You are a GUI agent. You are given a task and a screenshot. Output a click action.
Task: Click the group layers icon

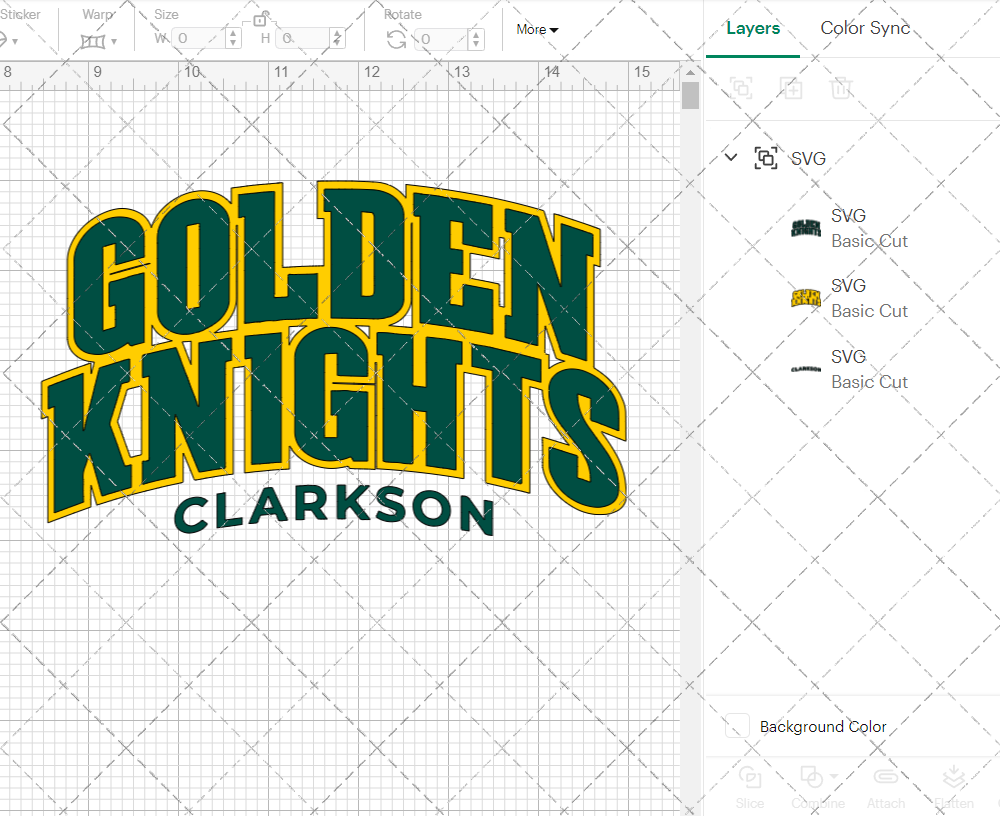tap(740, 88)
